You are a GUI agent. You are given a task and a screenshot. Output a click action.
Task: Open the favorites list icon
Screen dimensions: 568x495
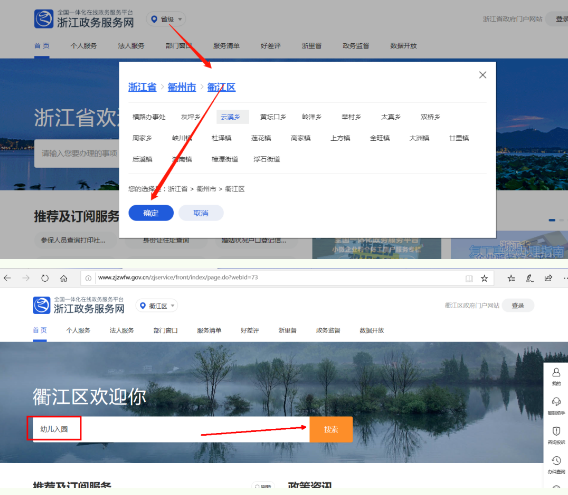click(511, 278)
